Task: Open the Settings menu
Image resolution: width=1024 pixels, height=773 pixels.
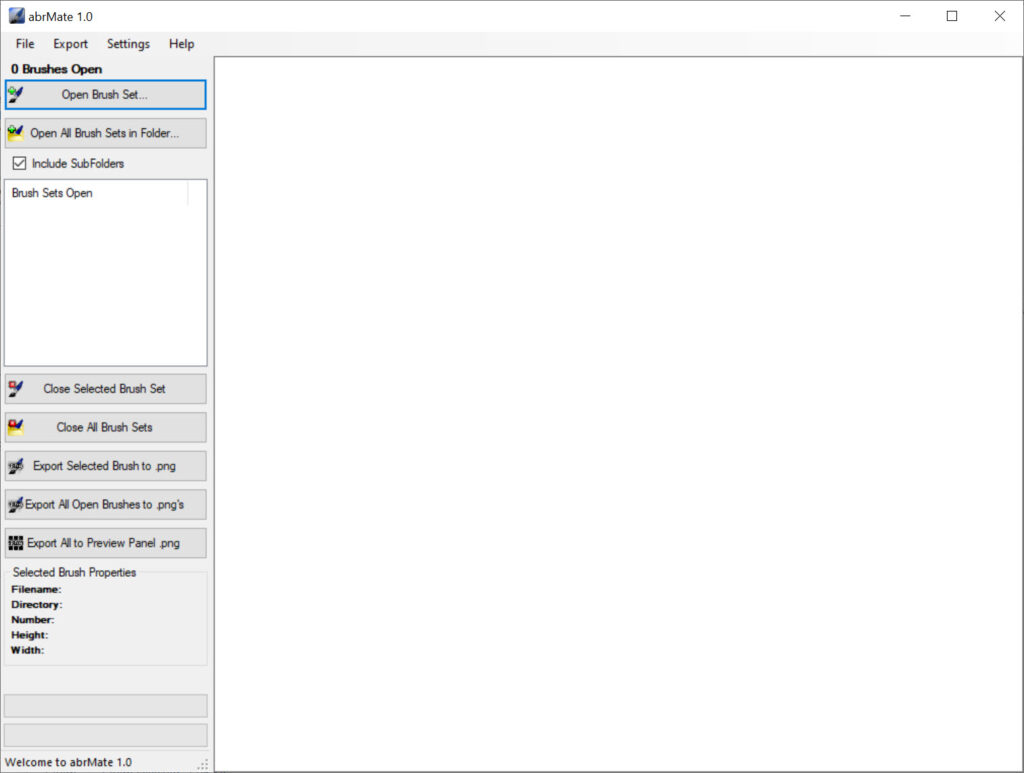Action: (x=129, y=44)
